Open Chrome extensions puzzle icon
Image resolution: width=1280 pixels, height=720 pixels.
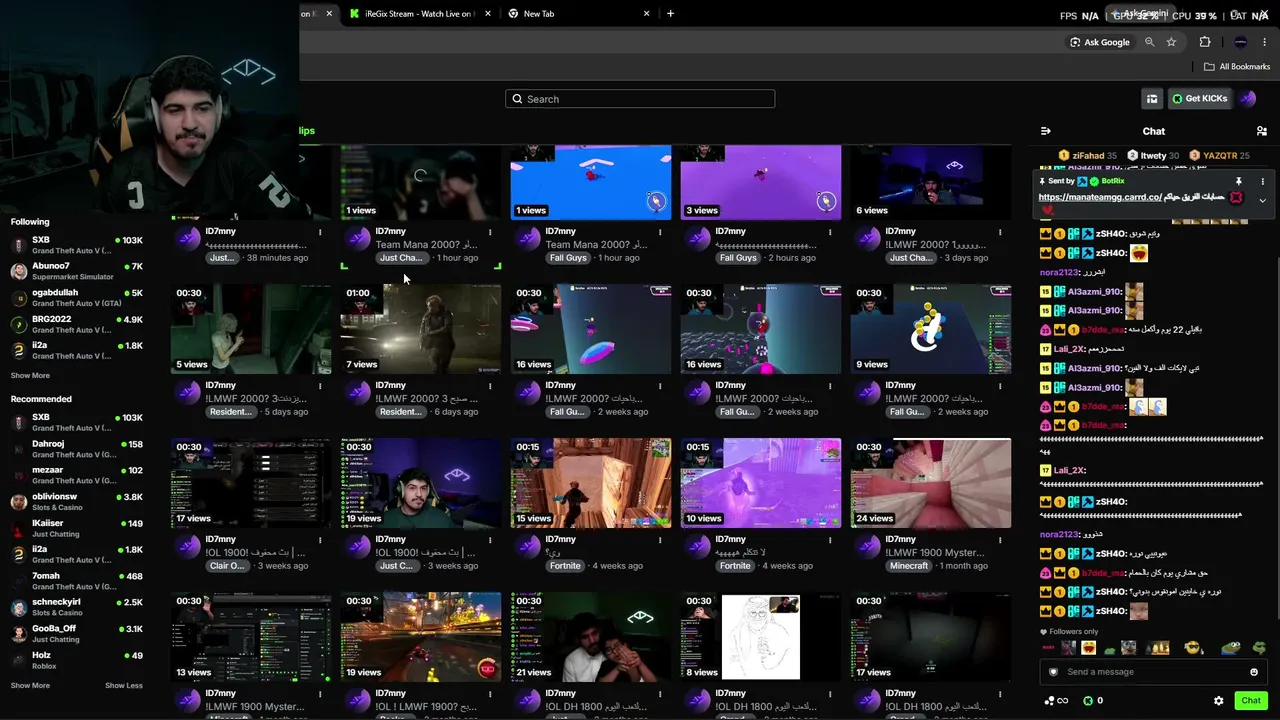pos(1205,42)
